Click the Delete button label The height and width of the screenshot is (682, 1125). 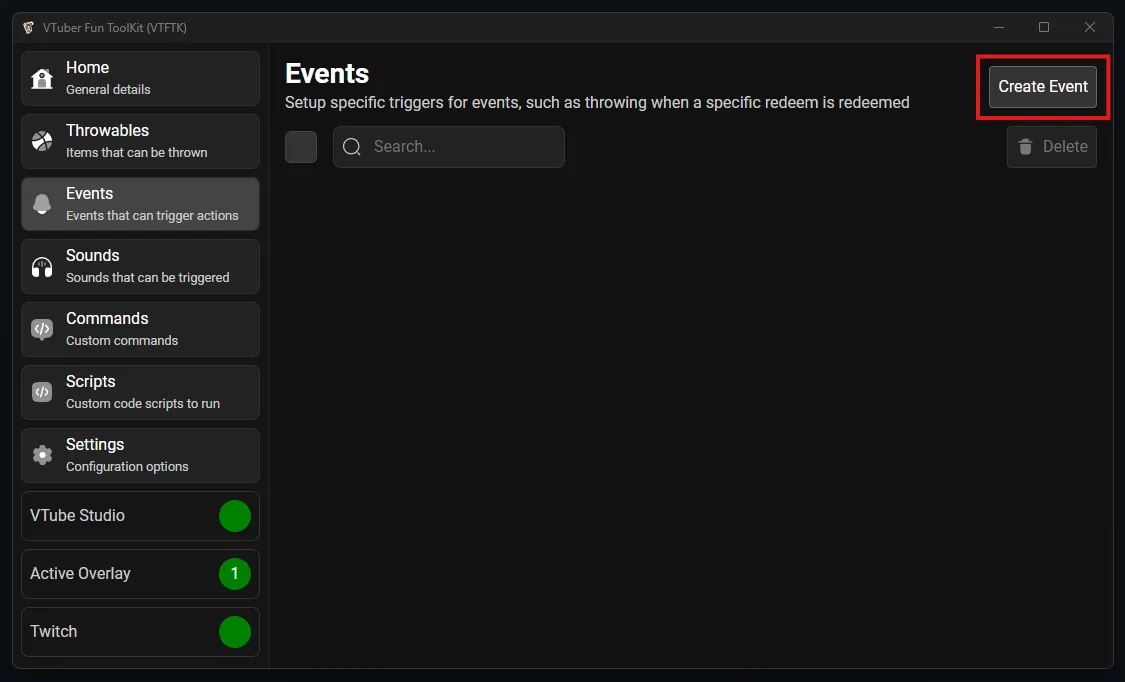click(1064, 147)
